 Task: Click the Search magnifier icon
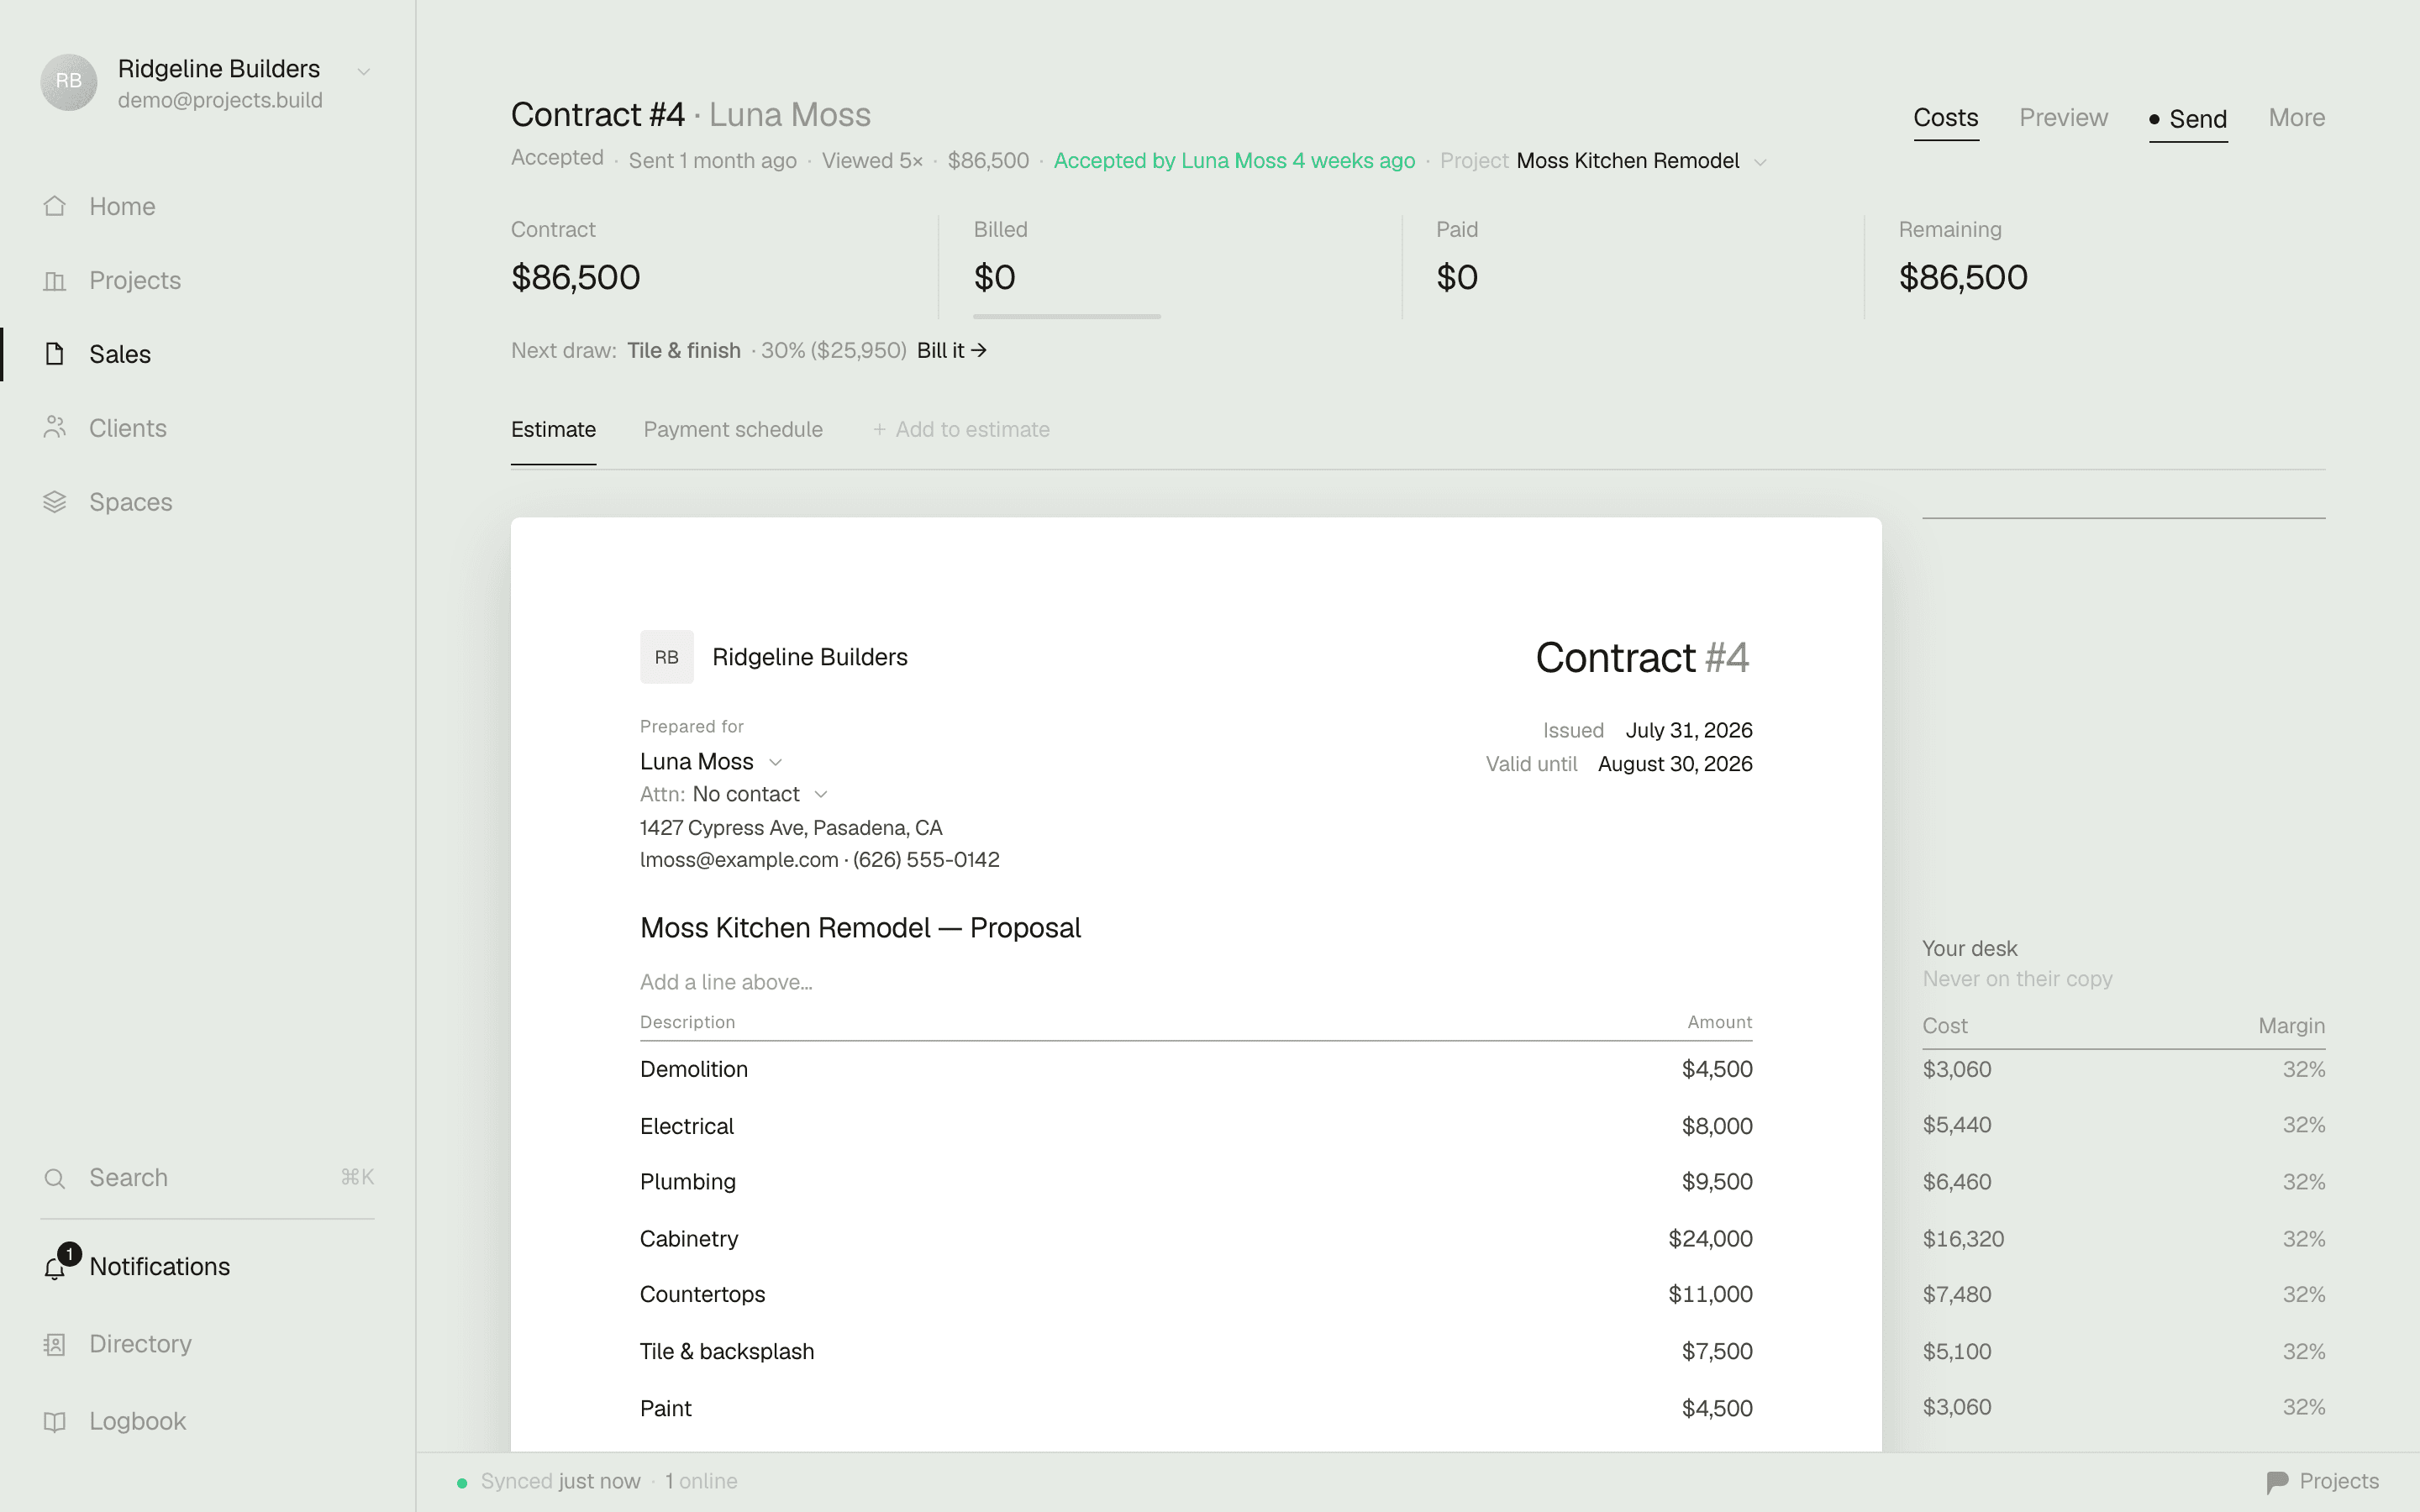[x=55, y=1178]
